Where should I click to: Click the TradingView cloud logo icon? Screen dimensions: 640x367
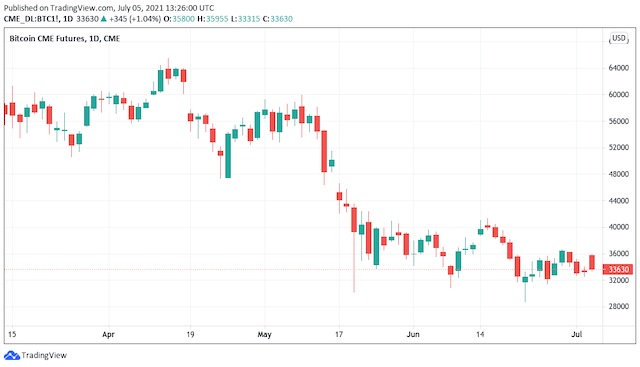click(12, 356)
